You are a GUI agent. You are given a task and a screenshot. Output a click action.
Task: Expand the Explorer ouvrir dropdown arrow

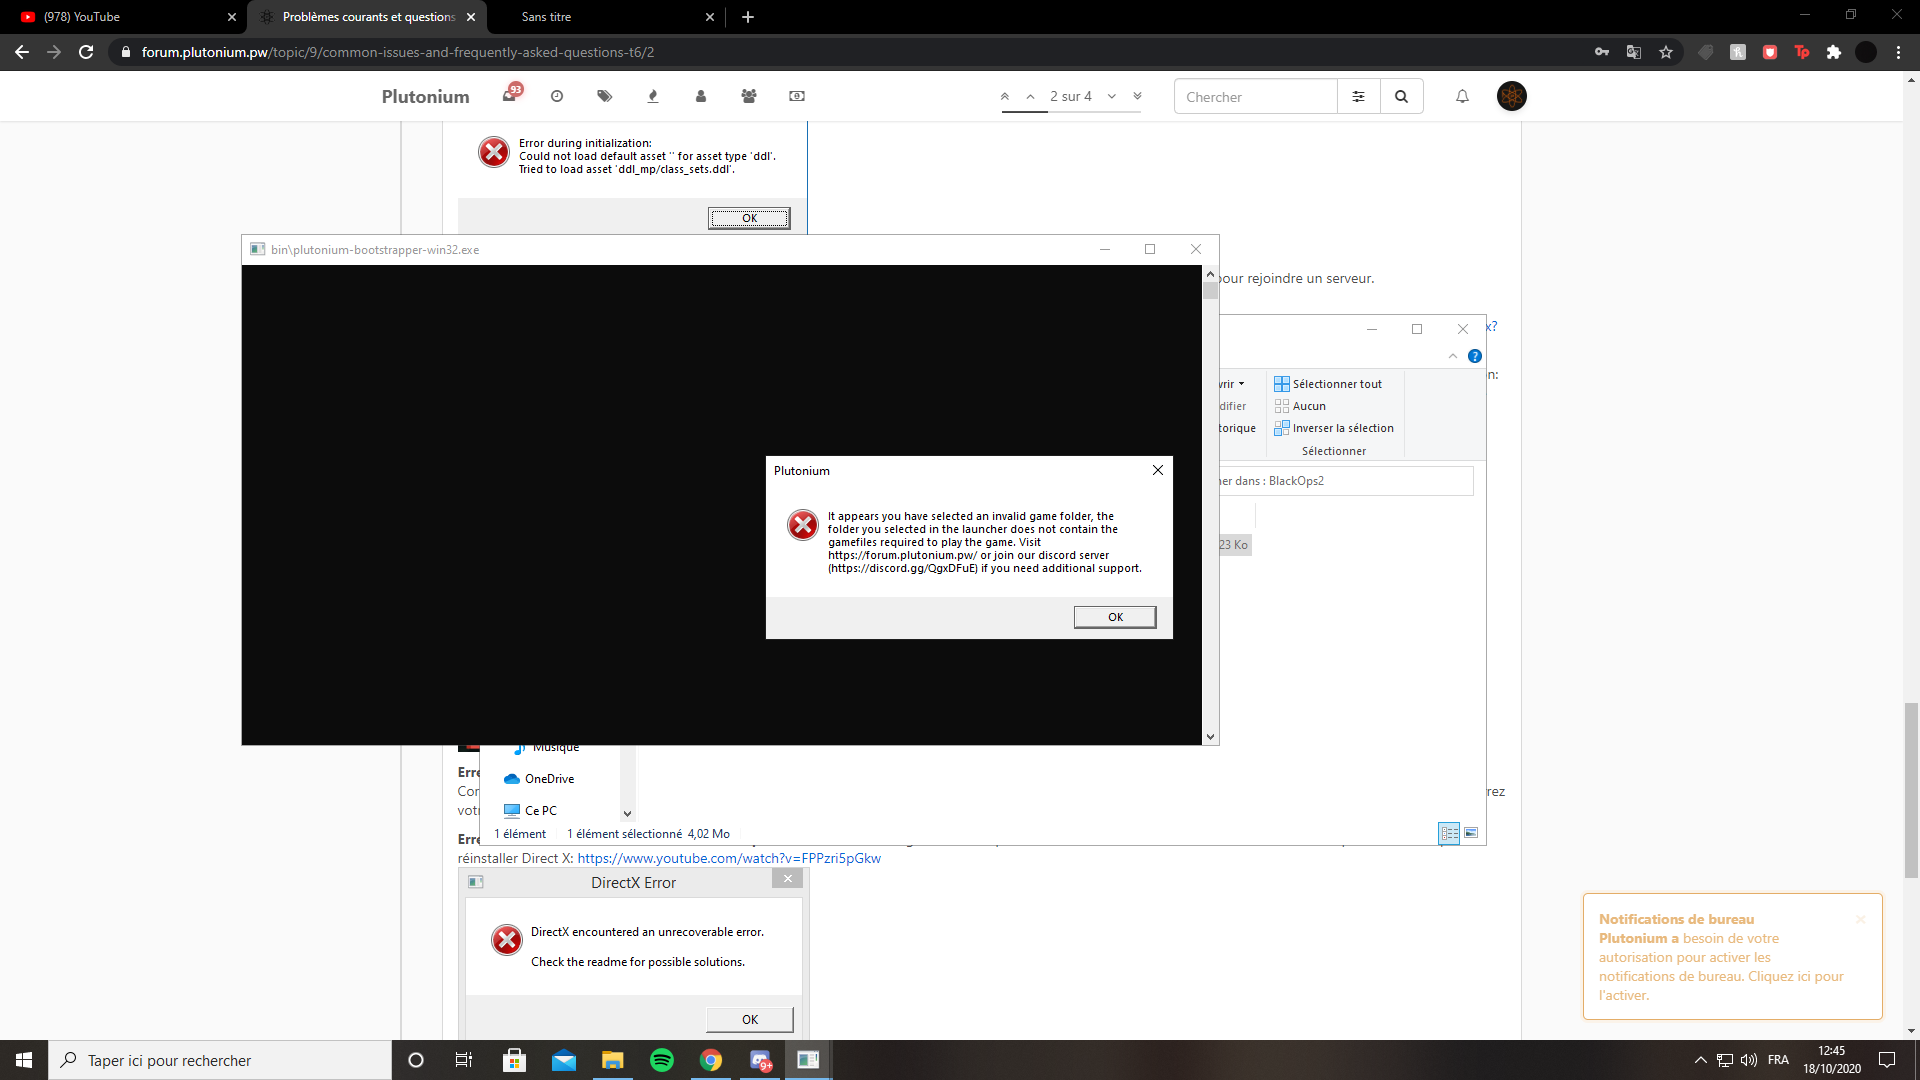tap(1242, 384)
